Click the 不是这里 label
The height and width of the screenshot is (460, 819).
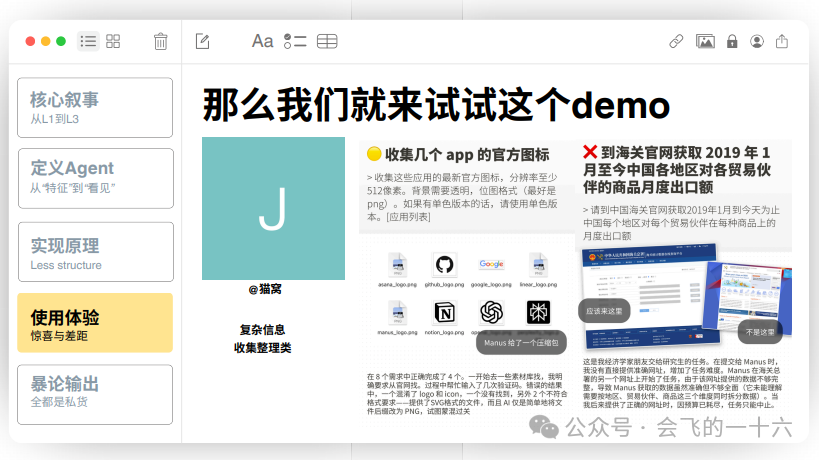tap(760, 332)
